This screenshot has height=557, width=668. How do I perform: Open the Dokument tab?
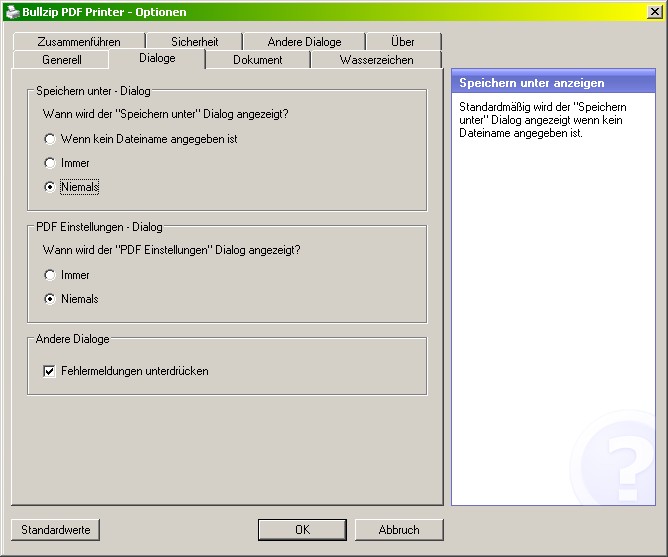257,59
